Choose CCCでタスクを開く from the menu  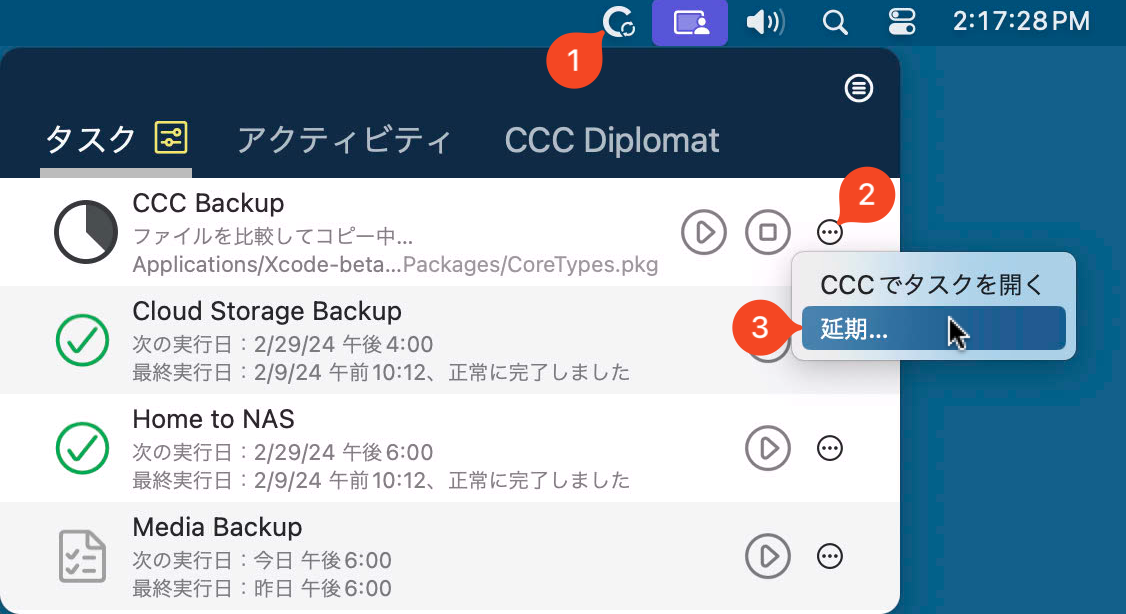click(933, 284)
